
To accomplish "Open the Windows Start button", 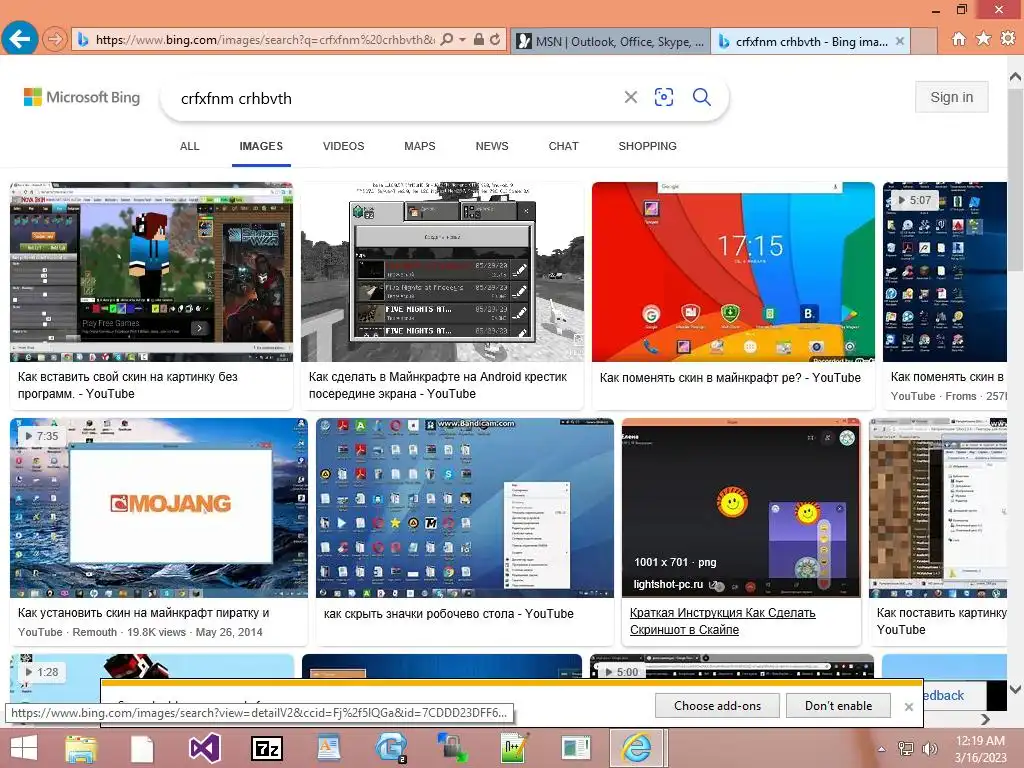I will (x=24, y=748).
